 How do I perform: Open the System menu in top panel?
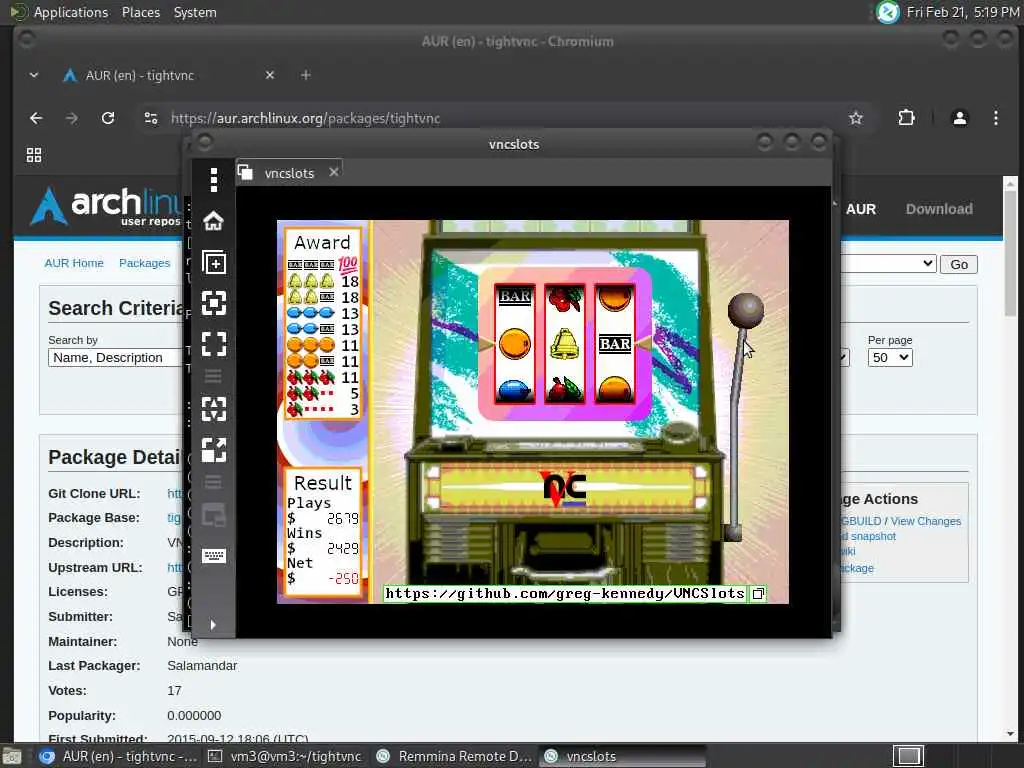click(x=195, y=12)
